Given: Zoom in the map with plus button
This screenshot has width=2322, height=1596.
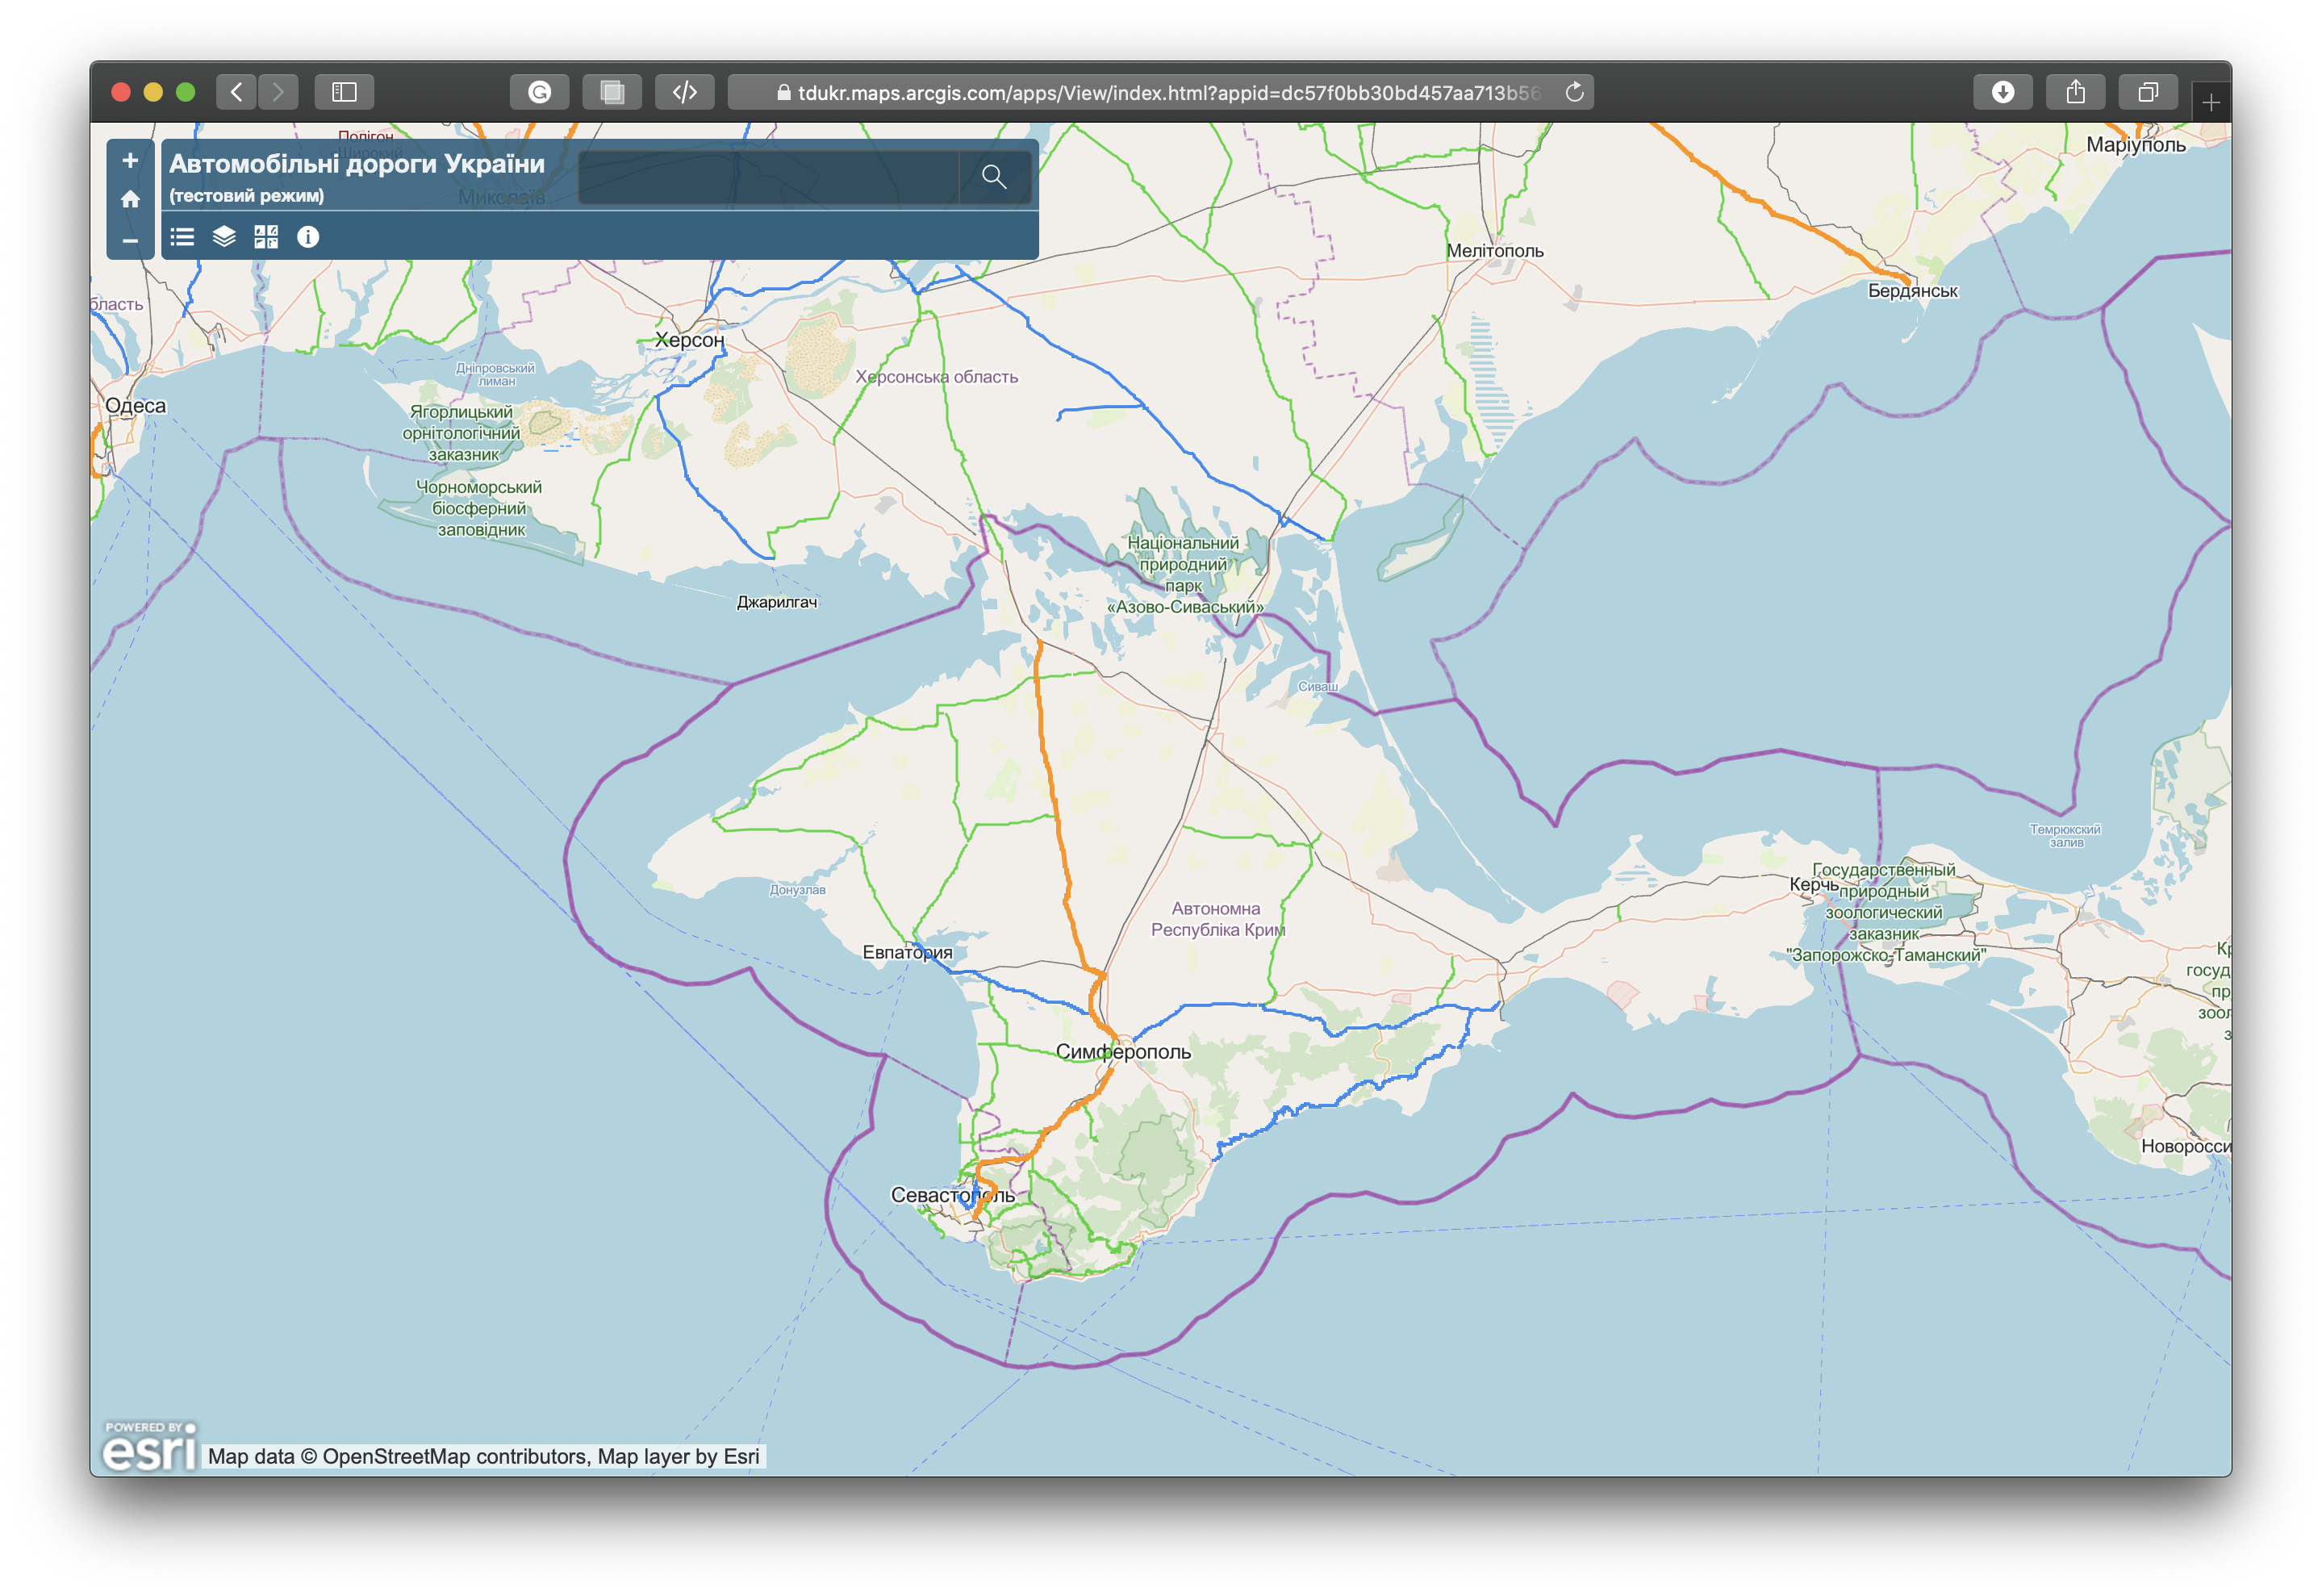Looking at the screenshot, I should pos(130,160).
